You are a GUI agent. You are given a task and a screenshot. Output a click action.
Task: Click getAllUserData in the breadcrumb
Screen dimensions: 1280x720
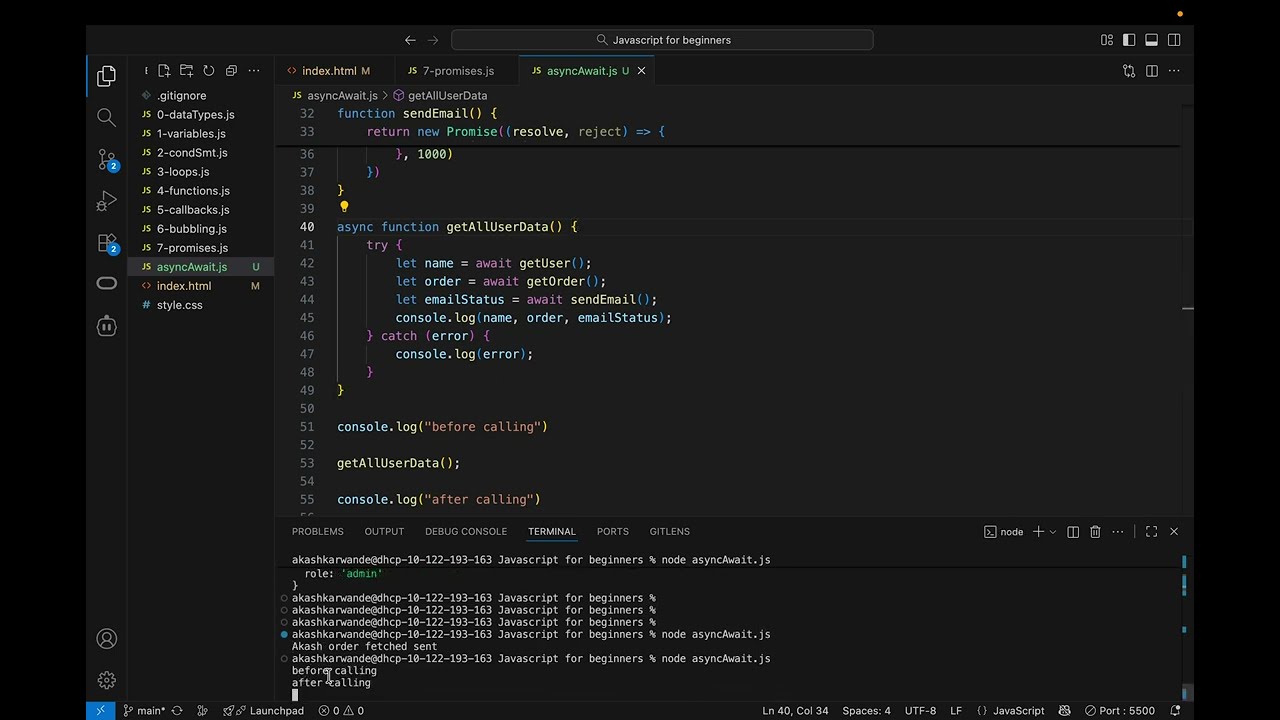(x=447, y=95)
